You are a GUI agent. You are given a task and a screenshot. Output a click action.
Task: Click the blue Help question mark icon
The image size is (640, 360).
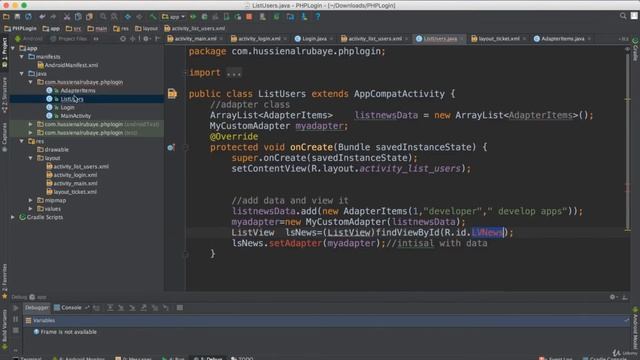[x=318, y=17]
